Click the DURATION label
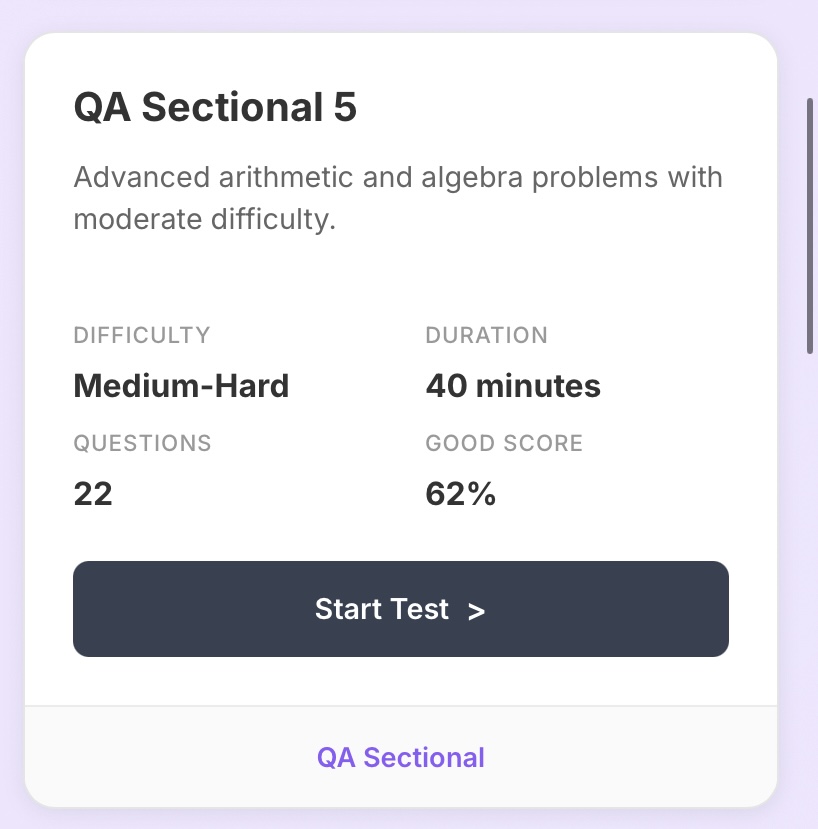818x829 pixels. 486,335
